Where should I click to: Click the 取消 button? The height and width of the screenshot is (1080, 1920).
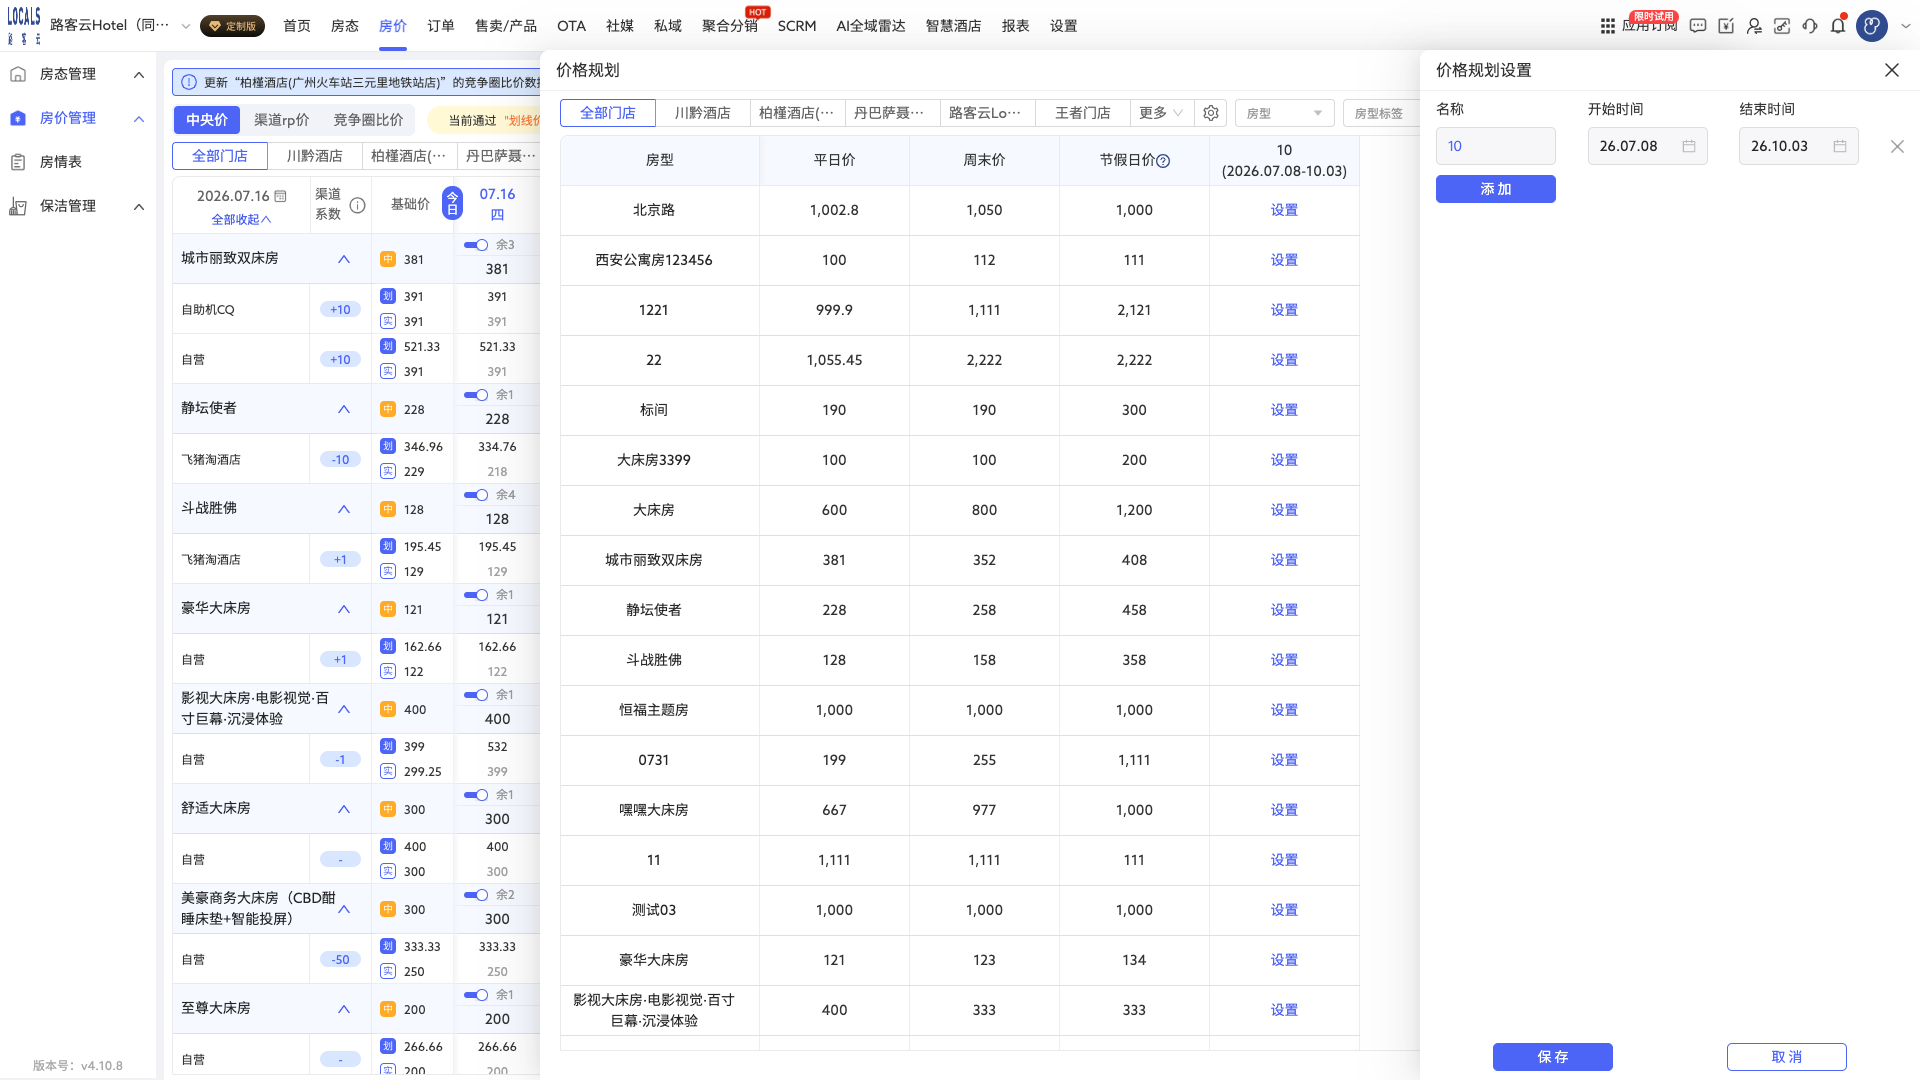[x=1787, y=1057]
